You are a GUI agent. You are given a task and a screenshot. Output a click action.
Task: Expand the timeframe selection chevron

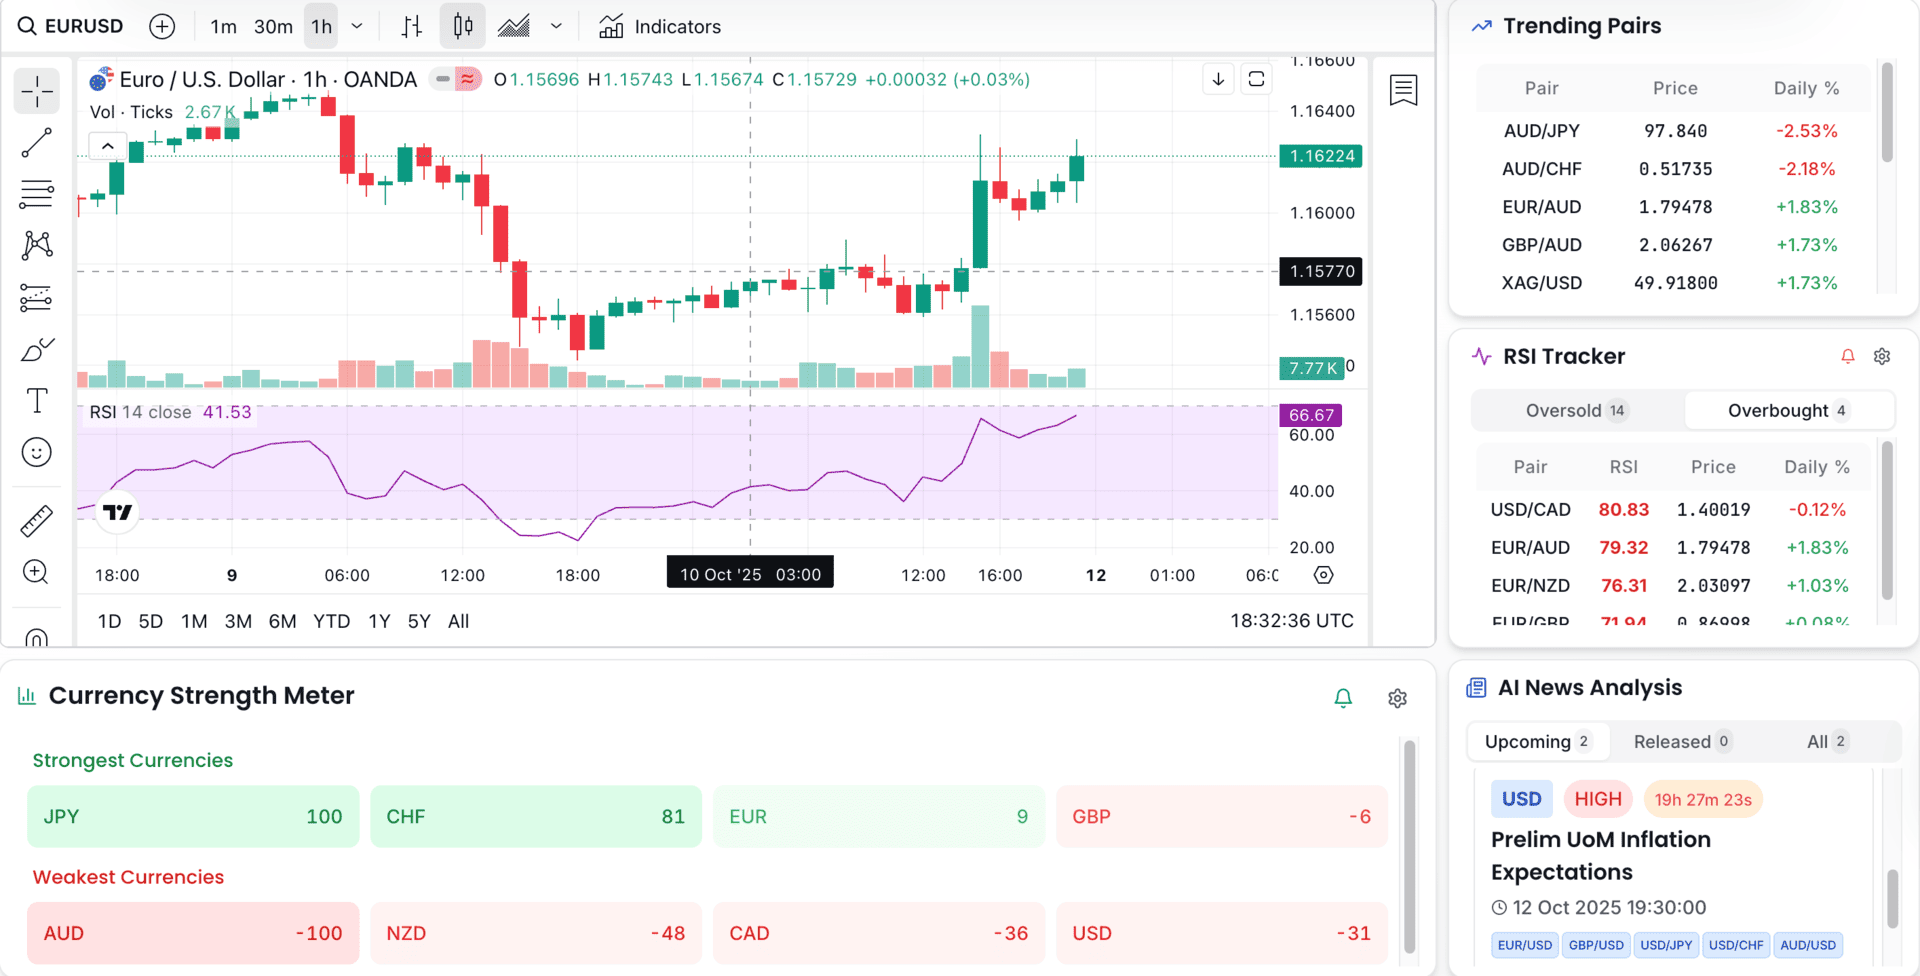point(357,26)
